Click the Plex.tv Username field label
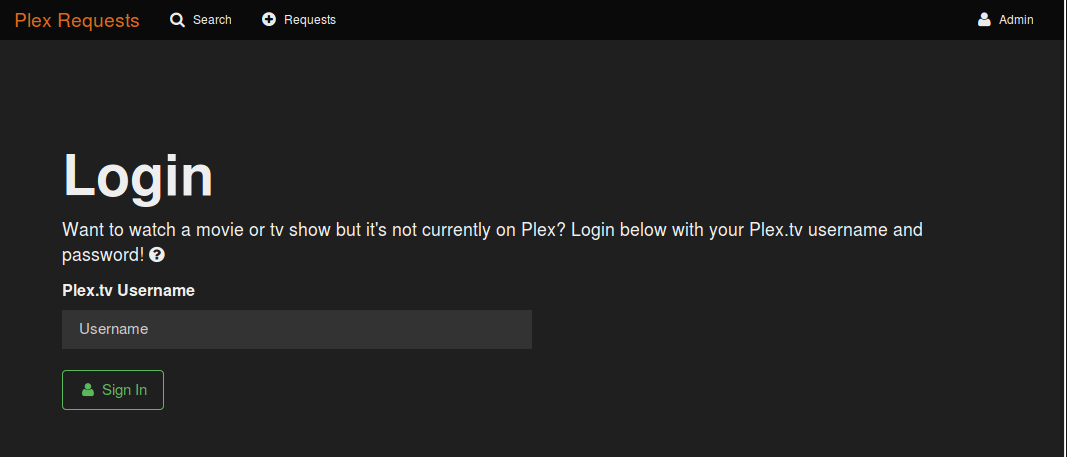 129,290
